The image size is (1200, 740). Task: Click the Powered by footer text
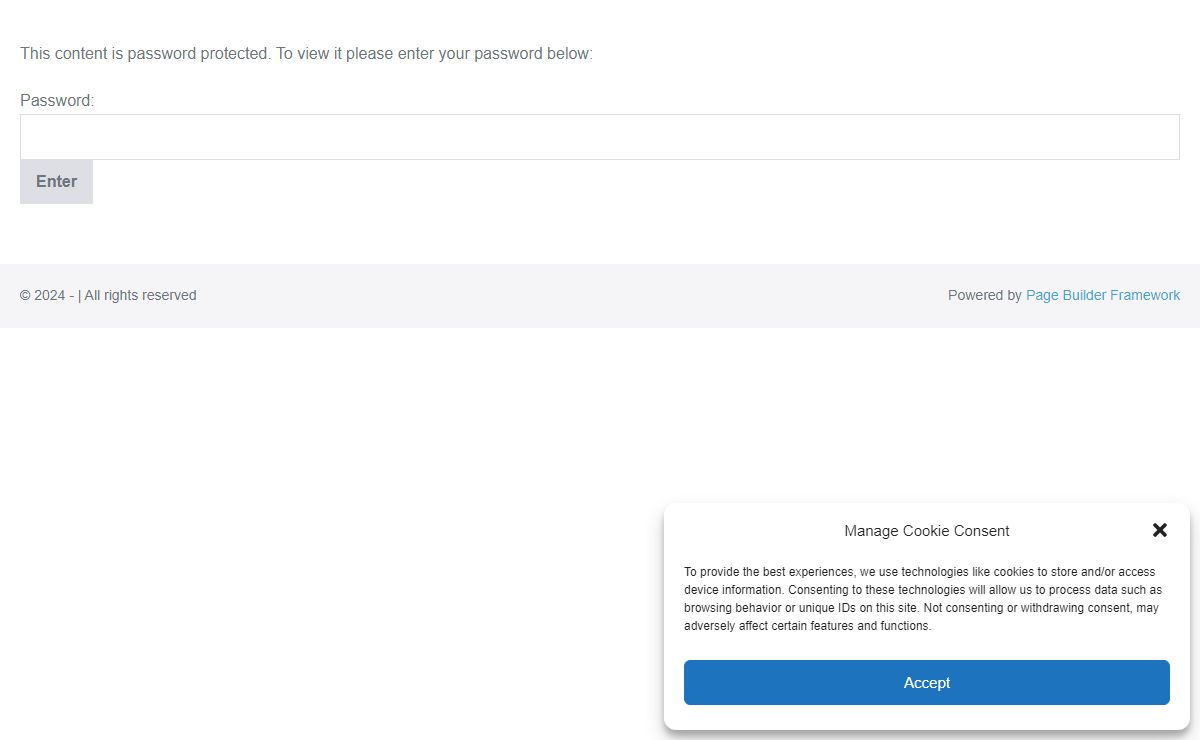coord(985,295)
